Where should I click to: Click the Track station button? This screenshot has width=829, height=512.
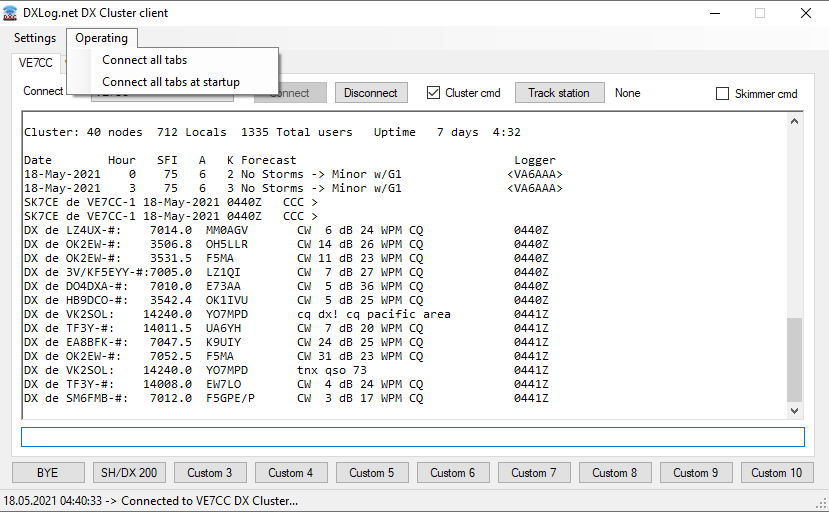coord(559,93)
